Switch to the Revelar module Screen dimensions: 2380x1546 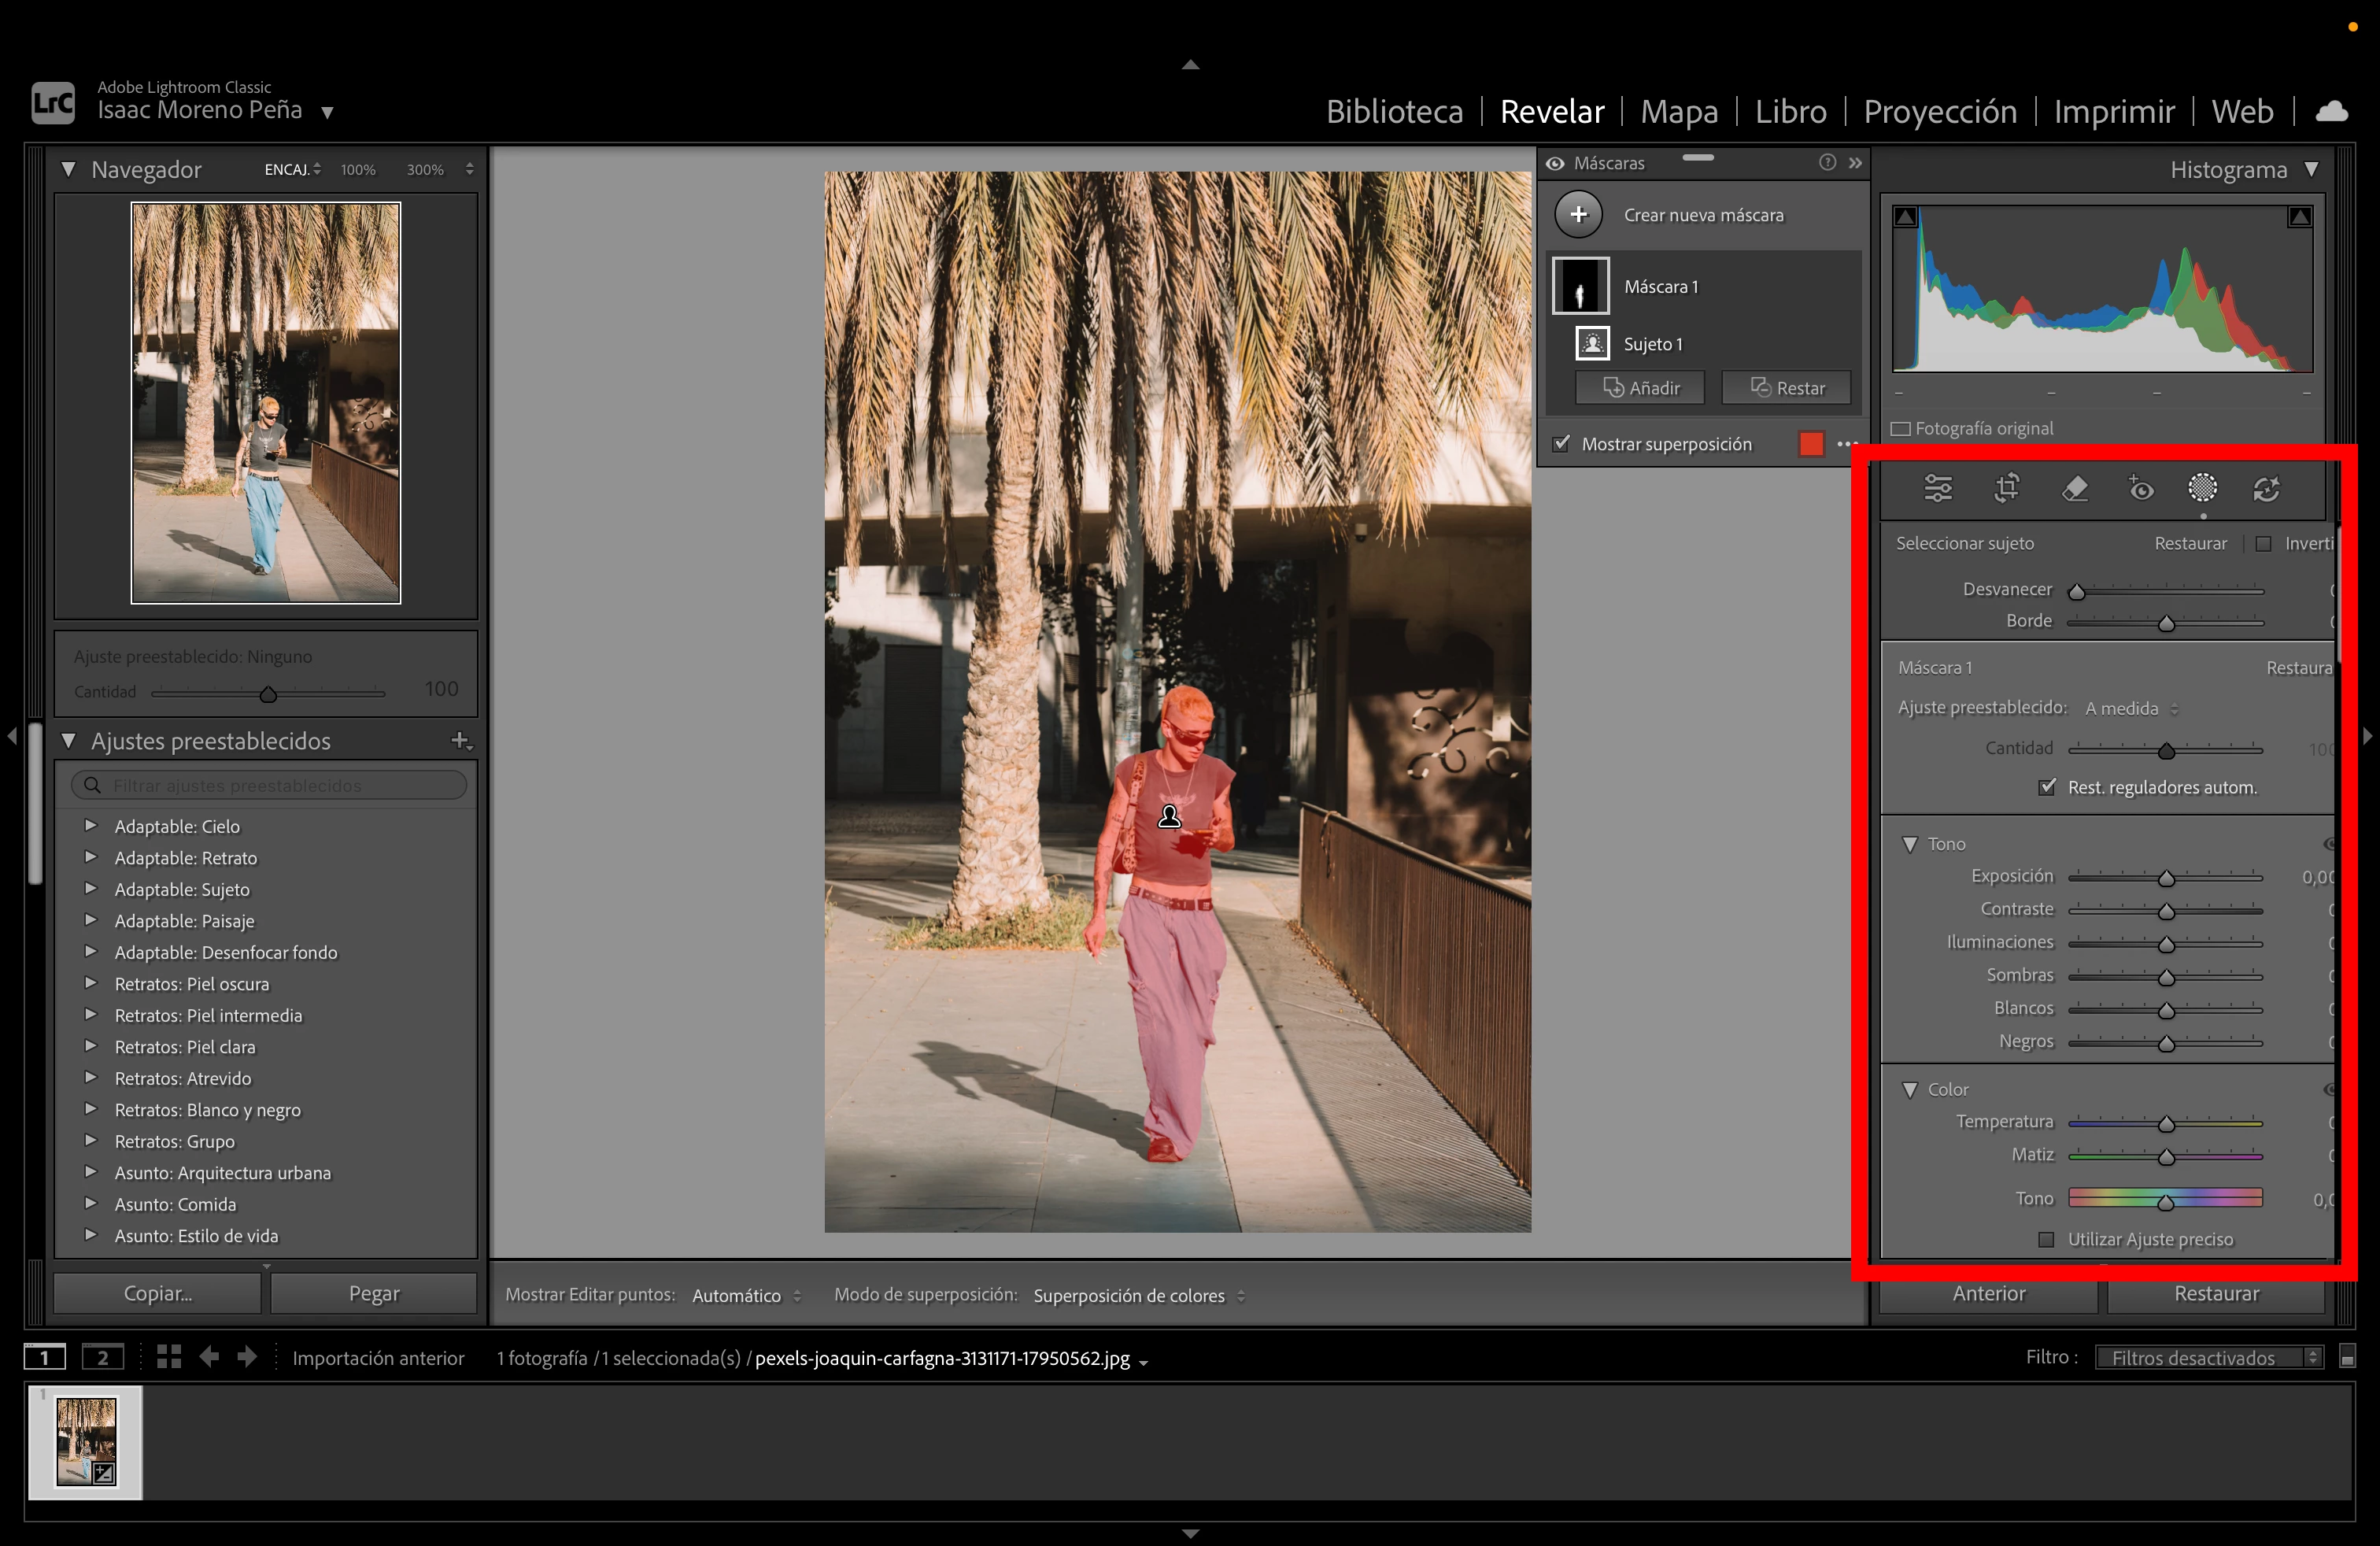tap(1552, 111)
